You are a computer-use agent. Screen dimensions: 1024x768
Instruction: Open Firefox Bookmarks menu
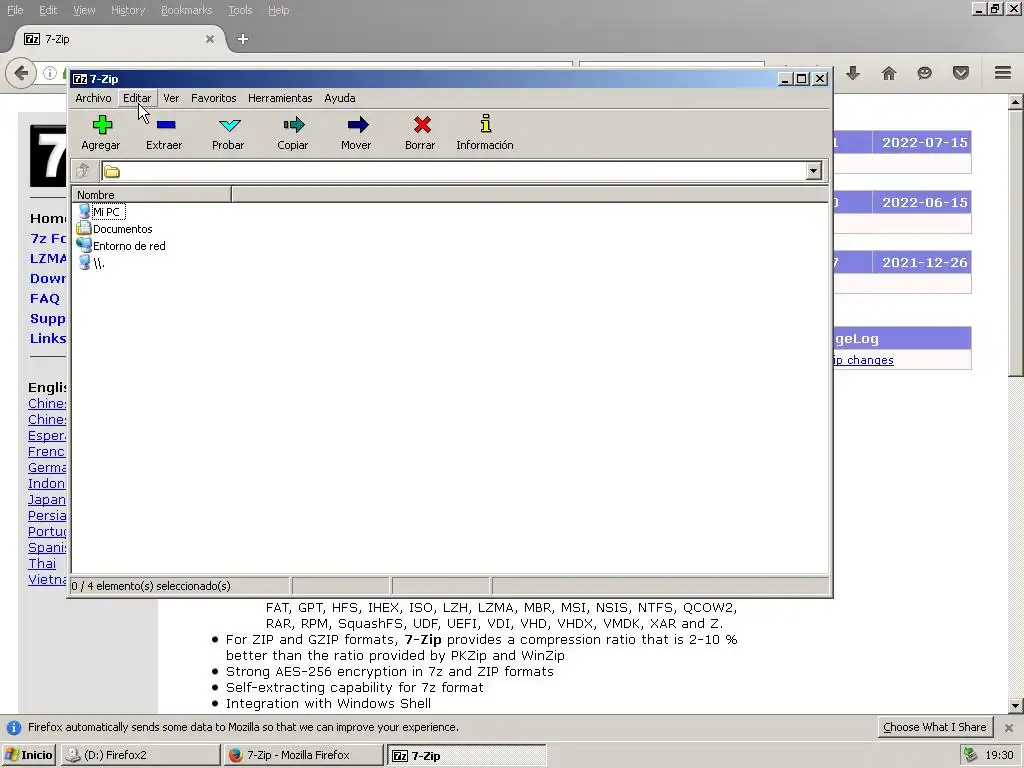pos(187,10)
